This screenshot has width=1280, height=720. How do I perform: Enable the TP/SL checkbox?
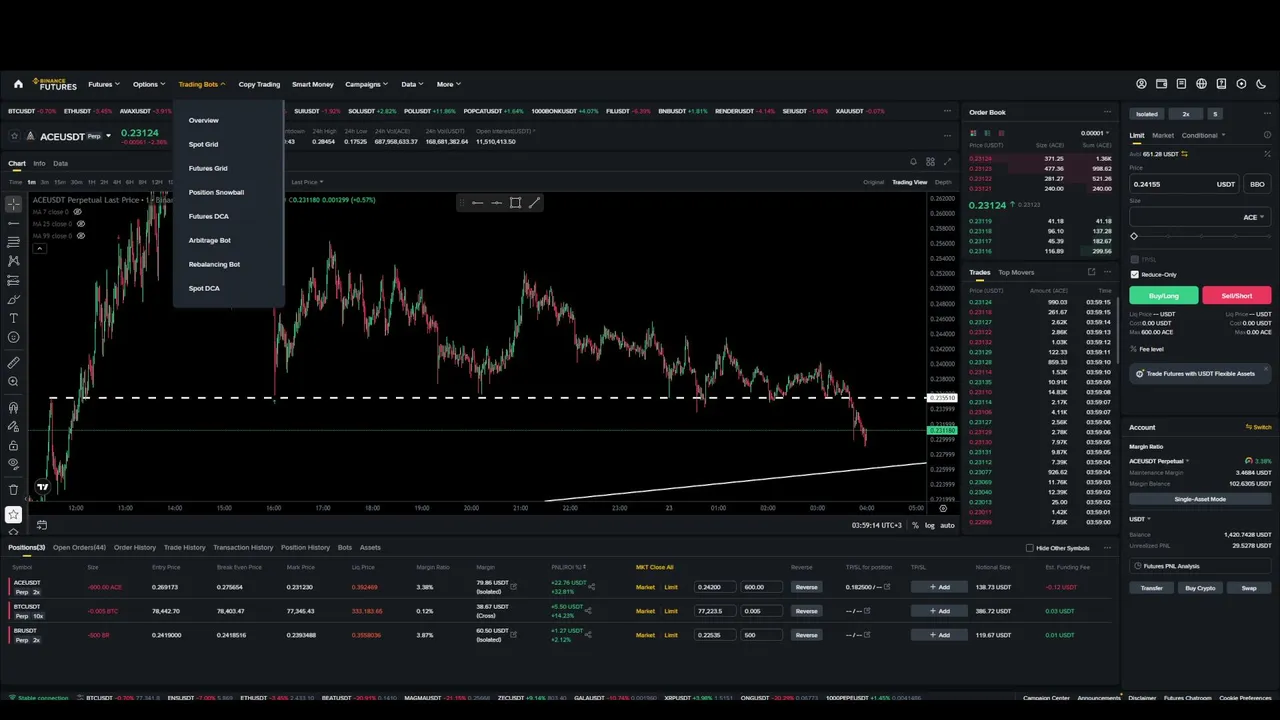[1134, 260]
